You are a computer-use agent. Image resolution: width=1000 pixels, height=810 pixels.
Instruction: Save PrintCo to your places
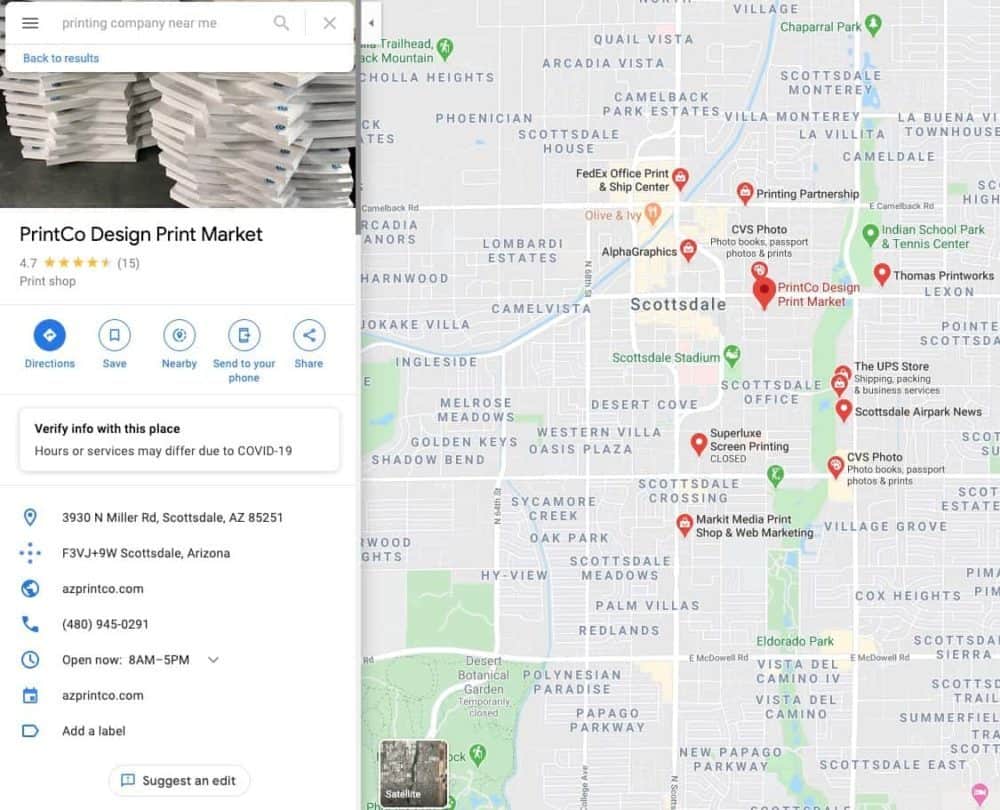[114, 335]
